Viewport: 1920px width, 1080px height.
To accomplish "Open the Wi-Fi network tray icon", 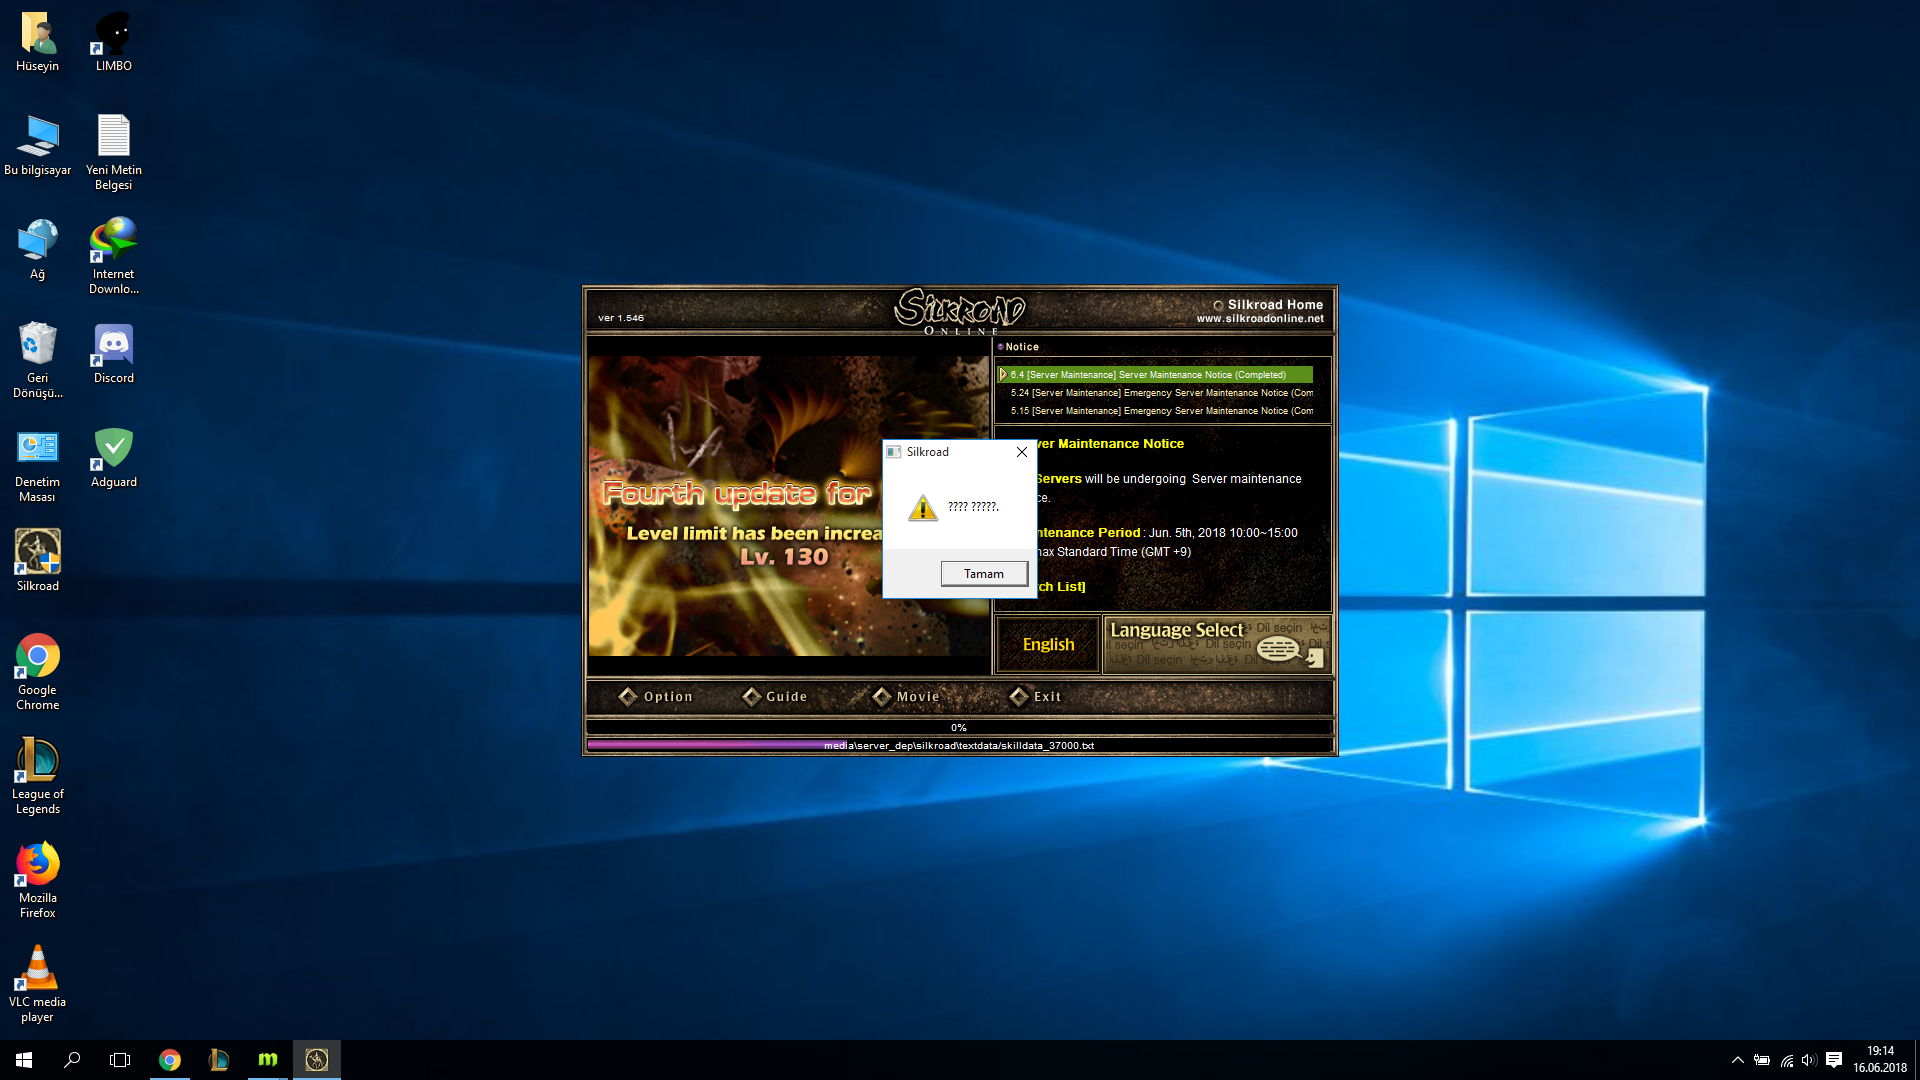I will point(1786,1060).
